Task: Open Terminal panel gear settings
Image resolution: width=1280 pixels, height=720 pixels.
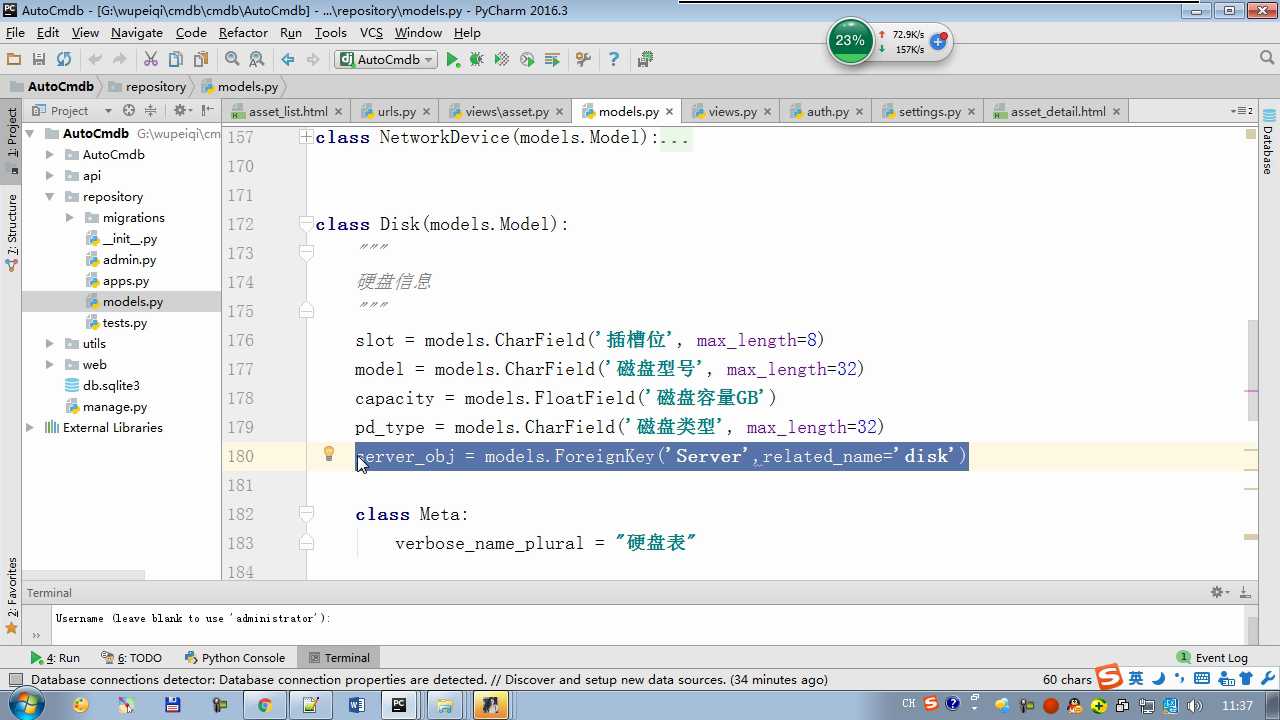Action: (x=1219, y=593)
